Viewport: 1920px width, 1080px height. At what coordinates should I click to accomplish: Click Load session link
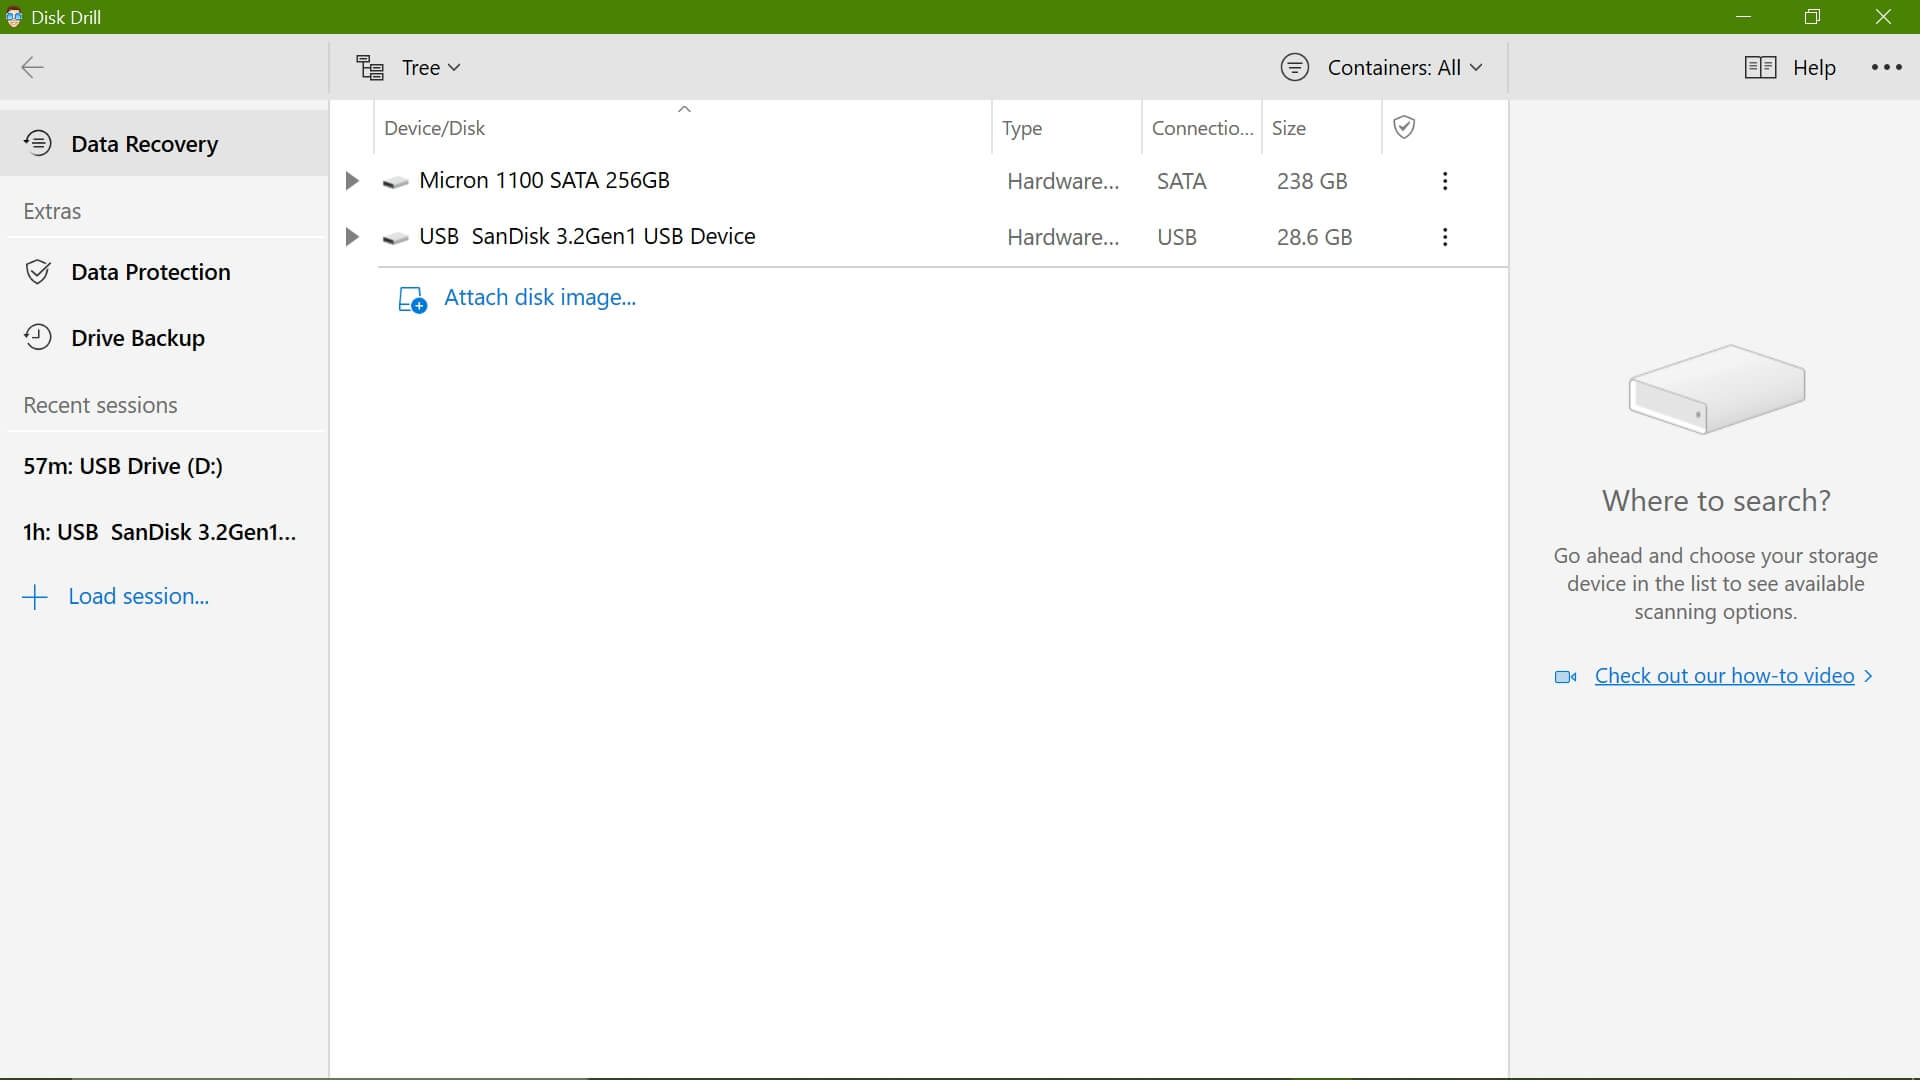tap(138, 596)
